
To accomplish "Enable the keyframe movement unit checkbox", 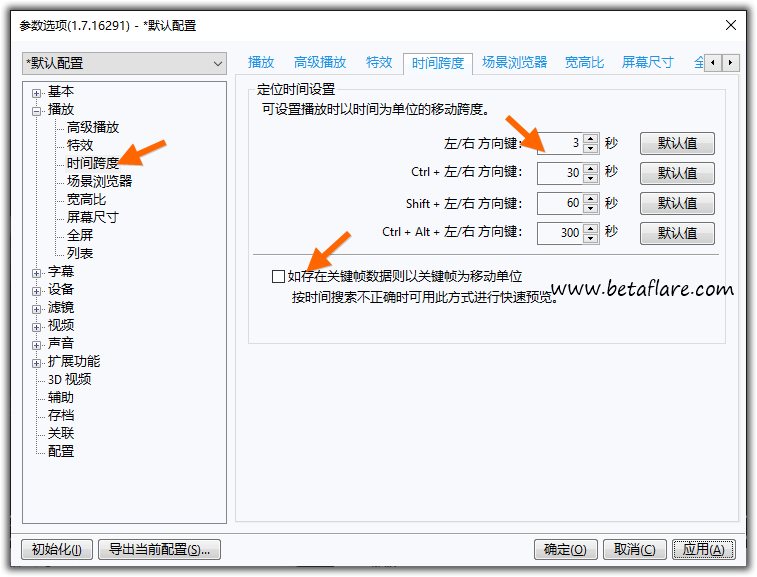I will pos(278,276).
